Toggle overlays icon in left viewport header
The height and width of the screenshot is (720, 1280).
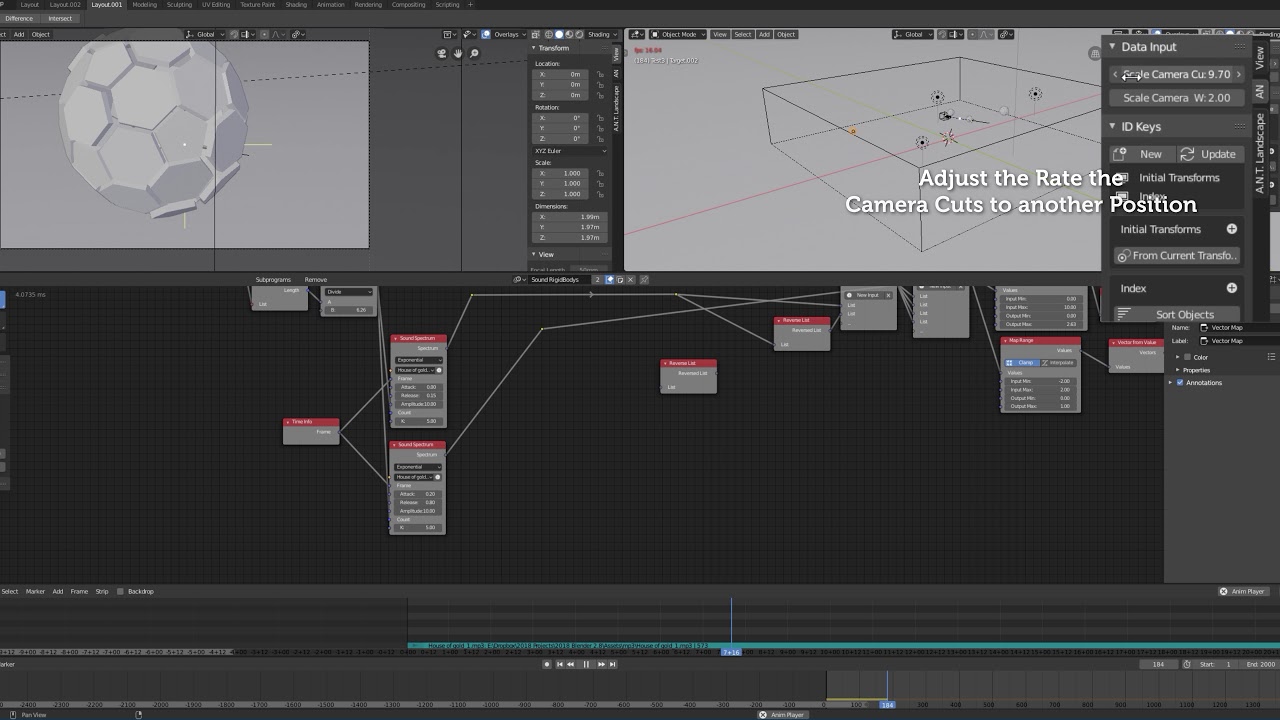click(x=486, y=34)
